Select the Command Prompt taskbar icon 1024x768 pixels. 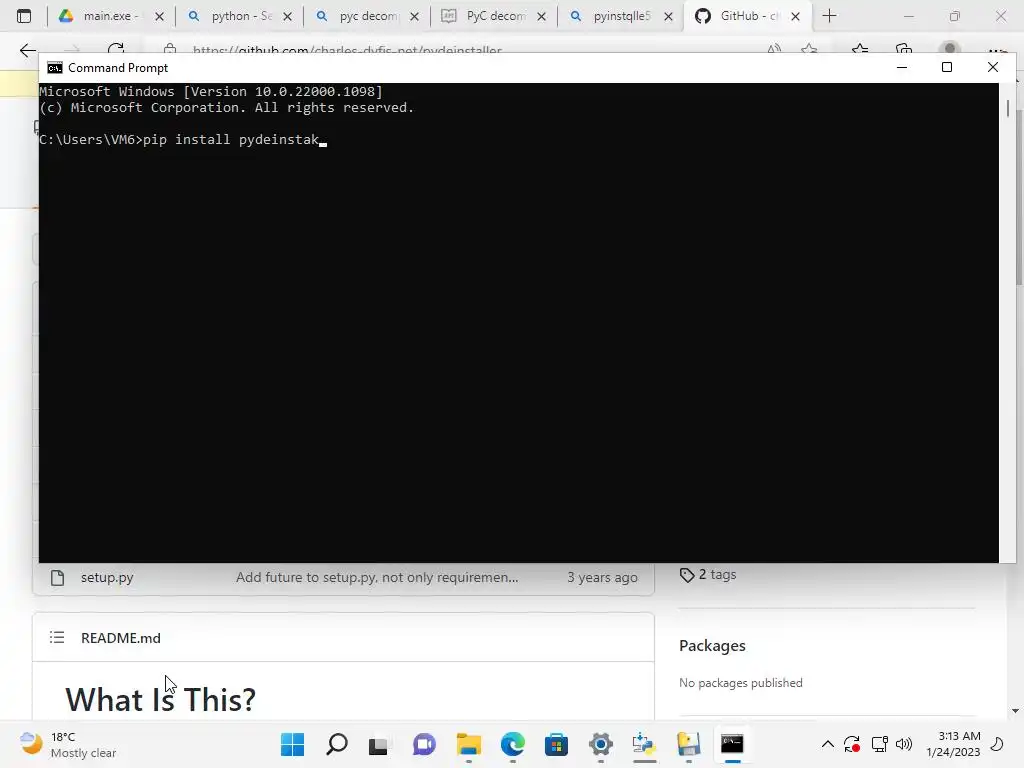click(732, 744)
